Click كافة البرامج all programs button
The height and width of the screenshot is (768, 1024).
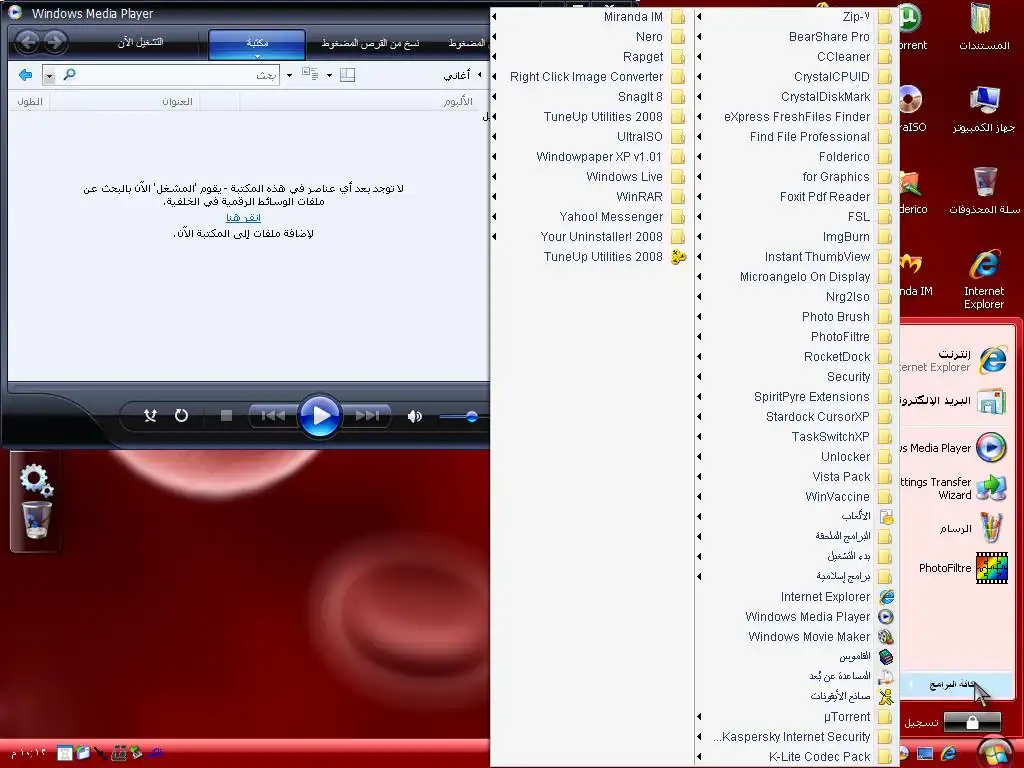[956, 684]
